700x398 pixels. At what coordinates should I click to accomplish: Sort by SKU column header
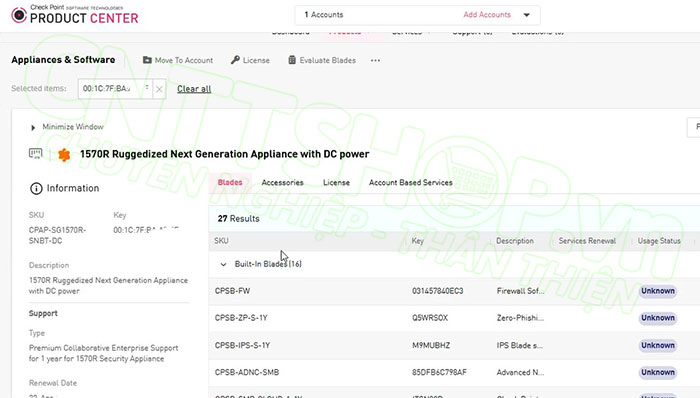[x=221, y=241]
